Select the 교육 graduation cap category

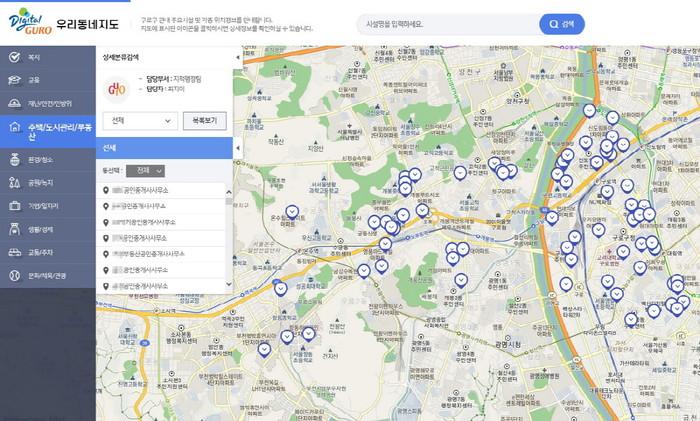tap(47, 80)
